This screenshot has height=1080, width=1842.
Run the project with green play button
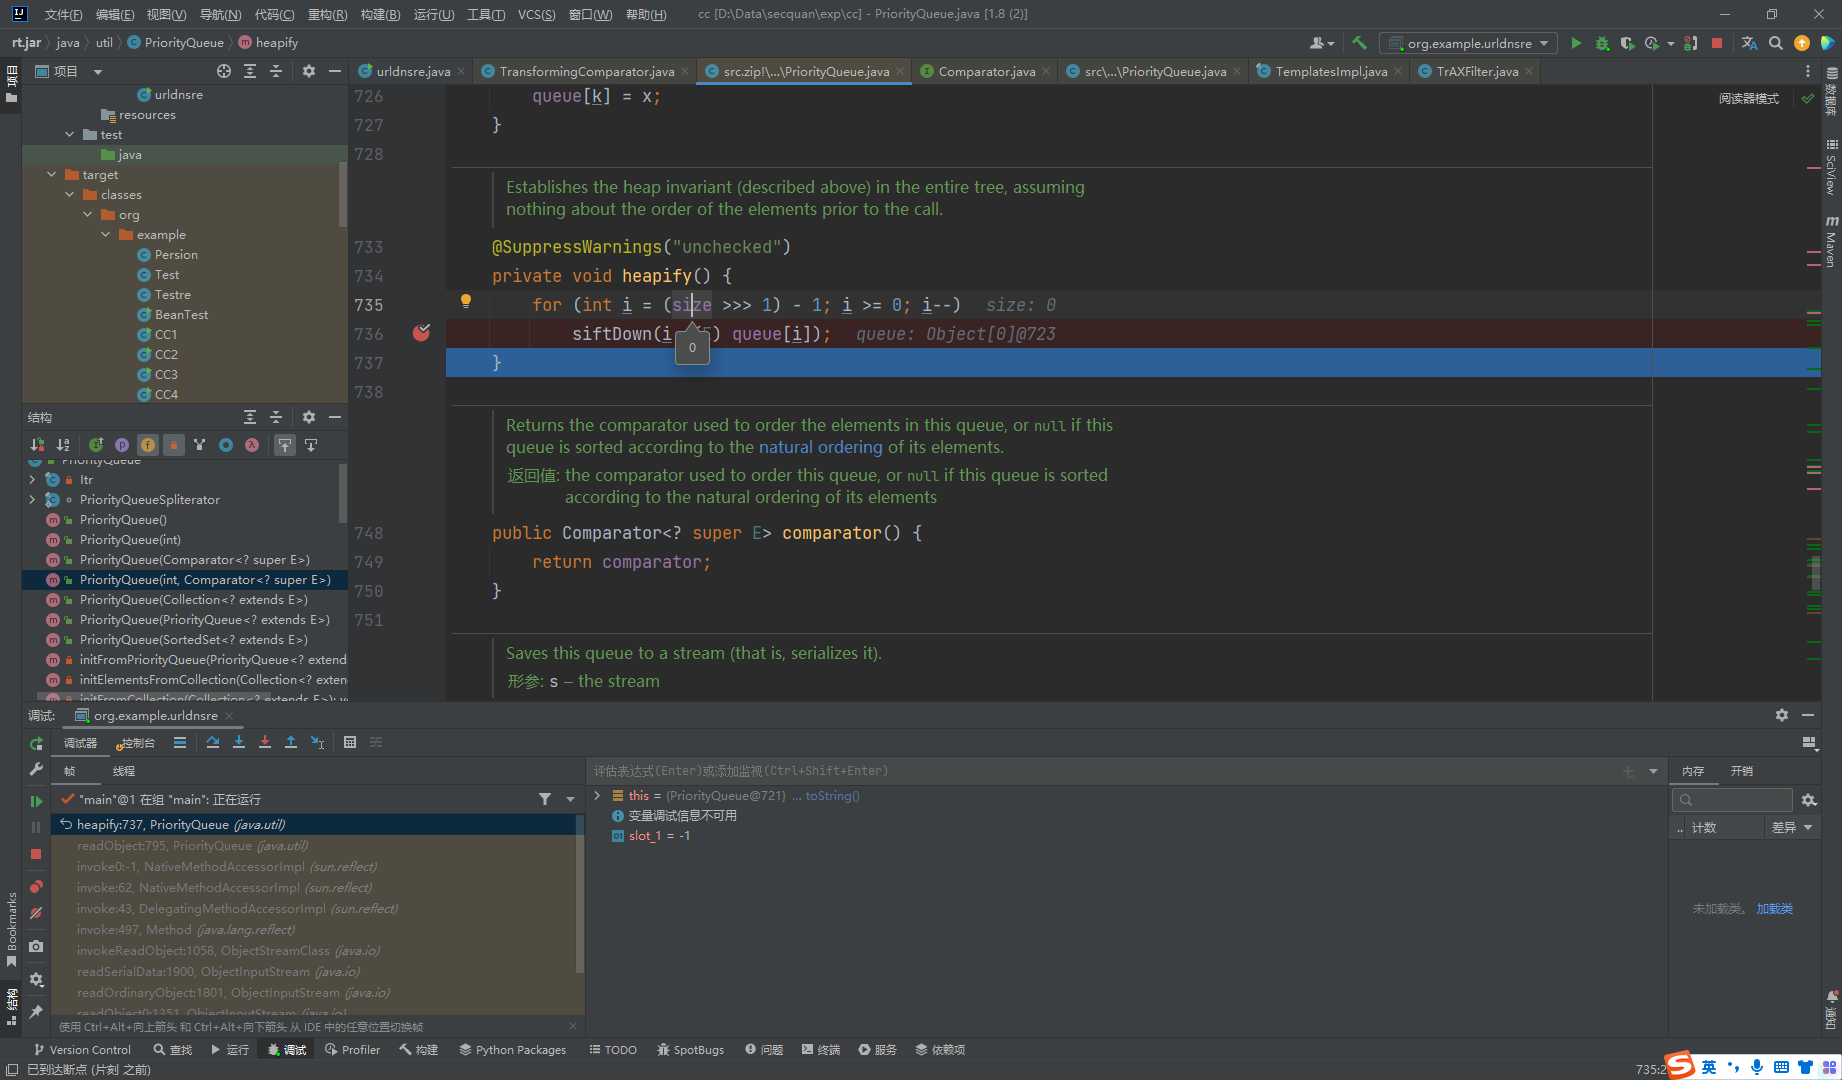(x=1576, y=43)
